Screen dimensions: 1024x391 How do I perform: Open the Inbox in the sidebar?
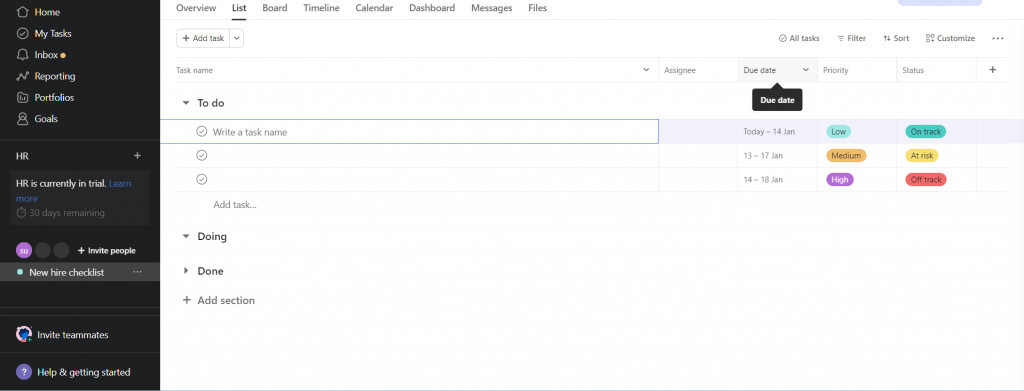tap(40, 55)
